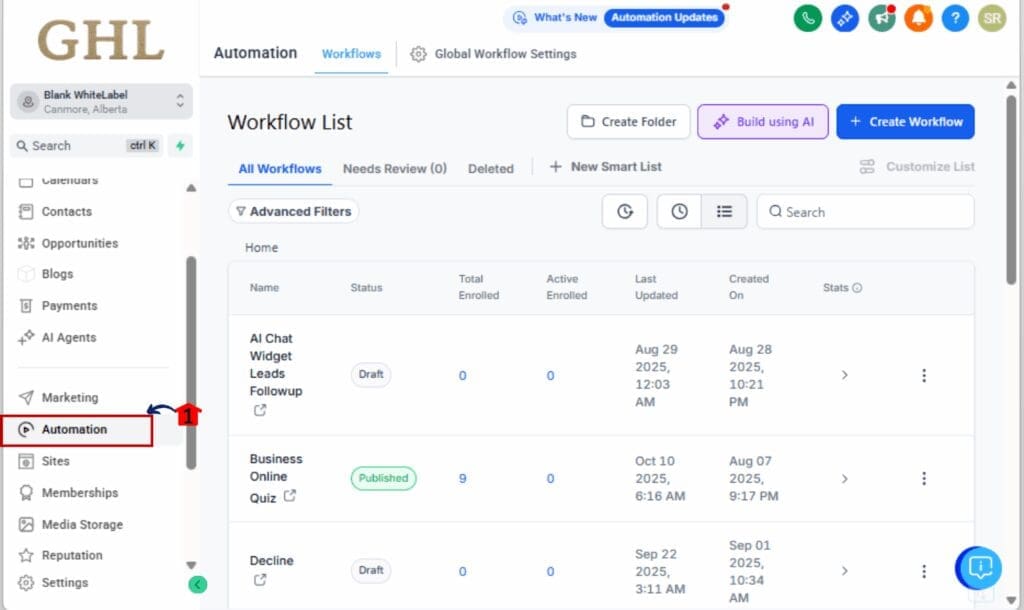The height and width of the screenshot is (610, 1024).
Task: Collapse the sidebar with green arrow
Action: click(198, 584)
